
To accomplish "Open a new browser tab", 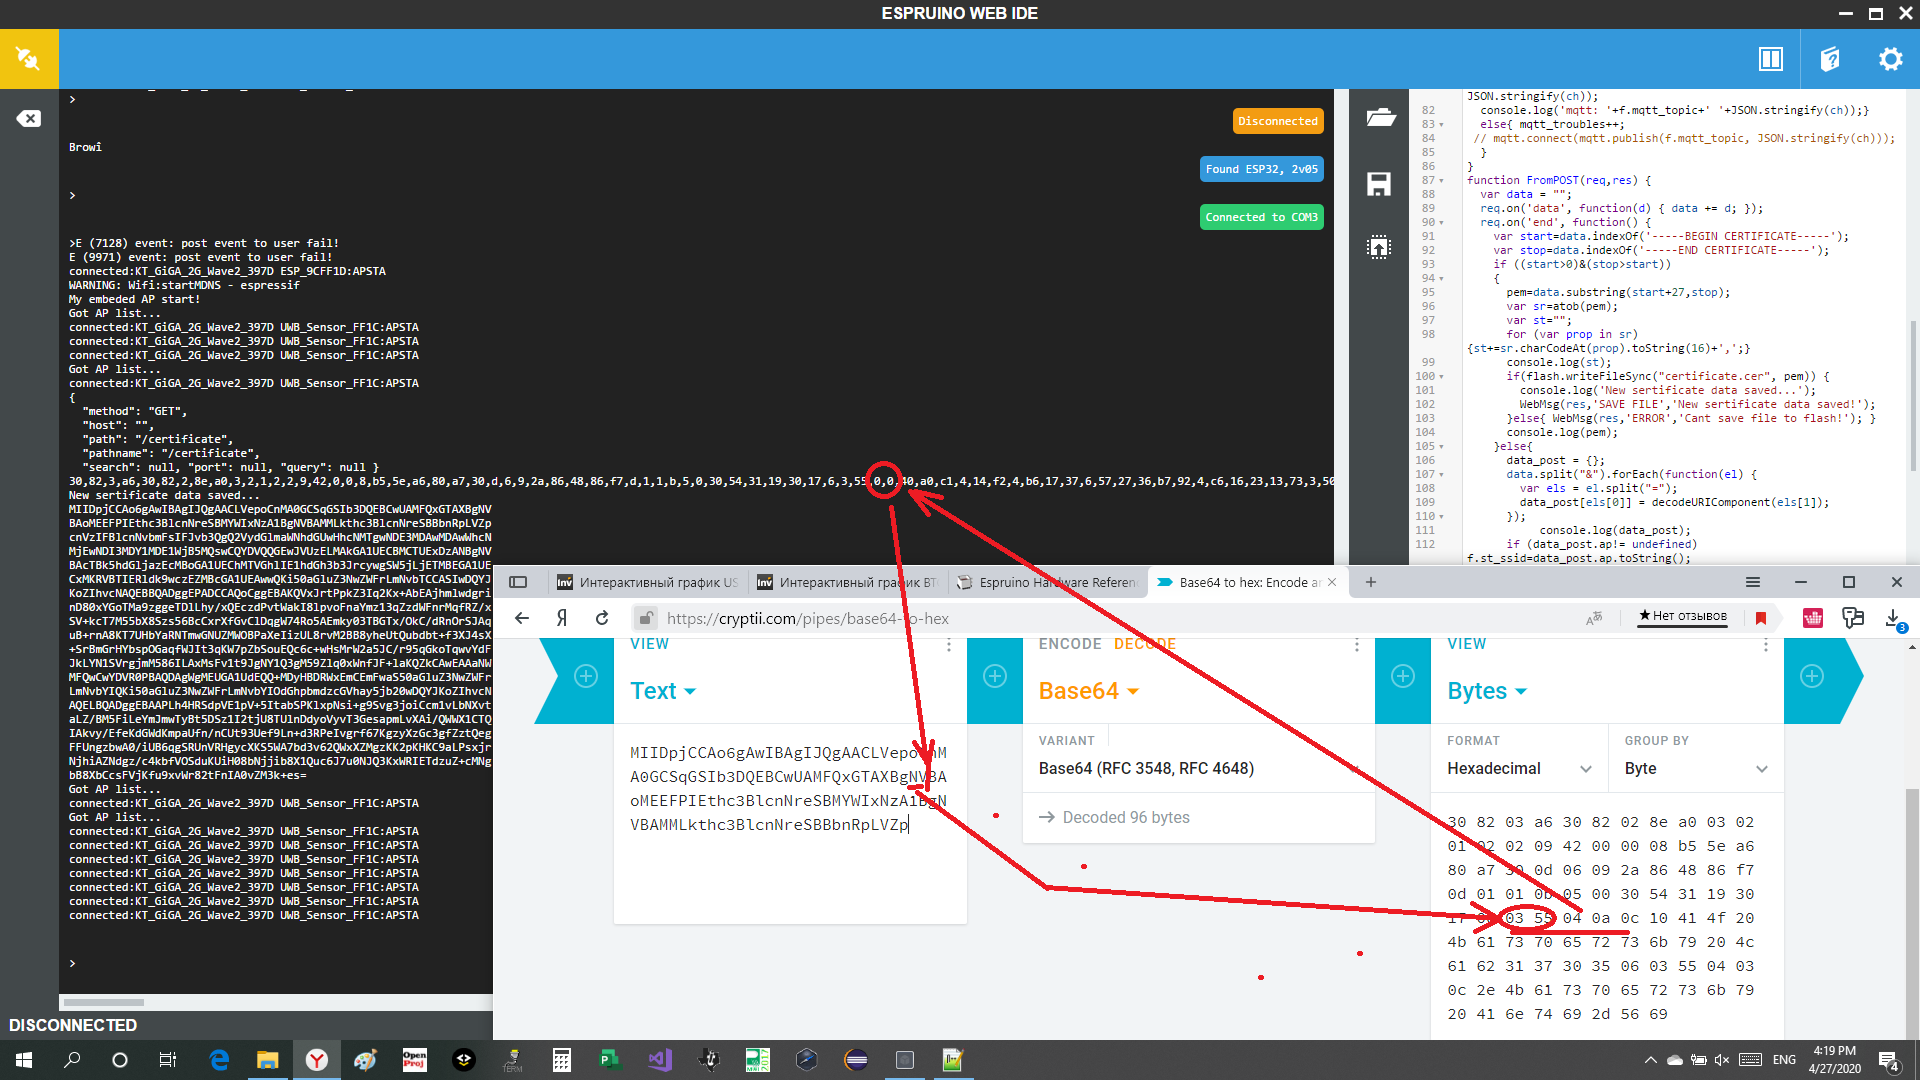I will pos(1370,582).
